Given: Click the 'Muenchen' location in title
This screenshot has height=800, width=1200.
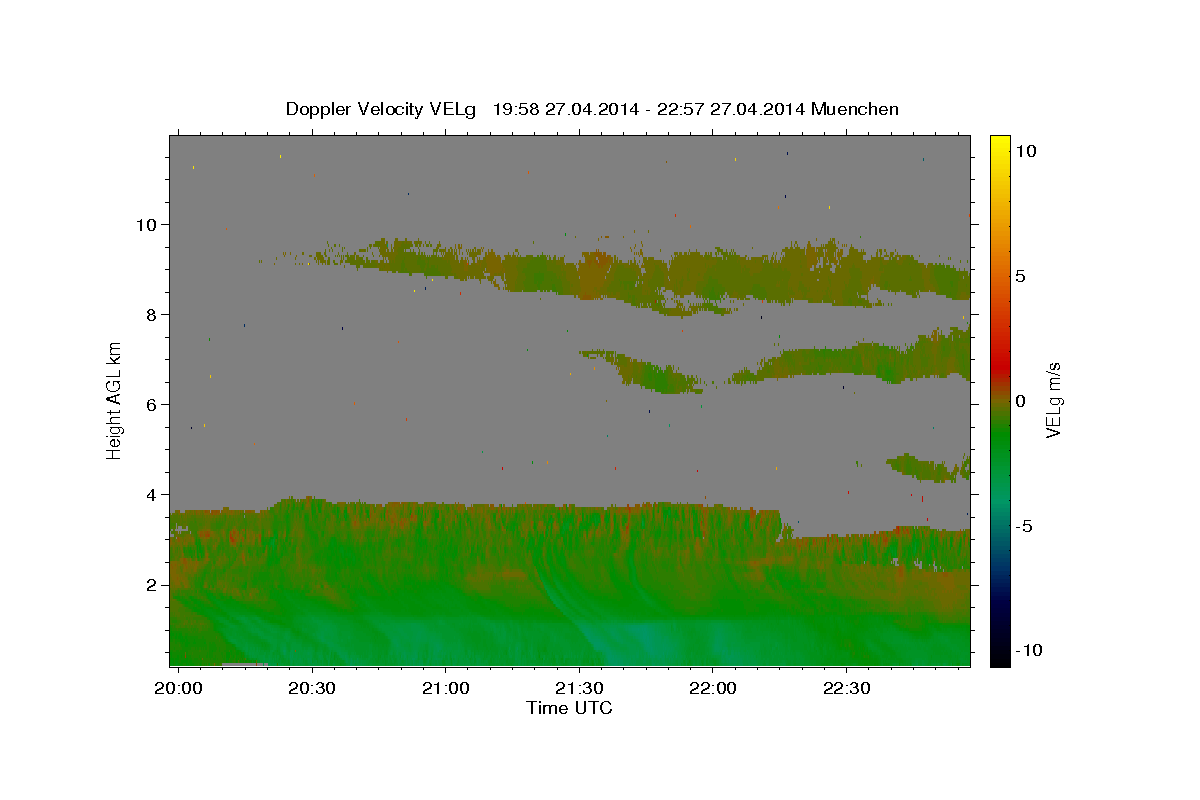Looking at the screenshot, I should 855,109.
